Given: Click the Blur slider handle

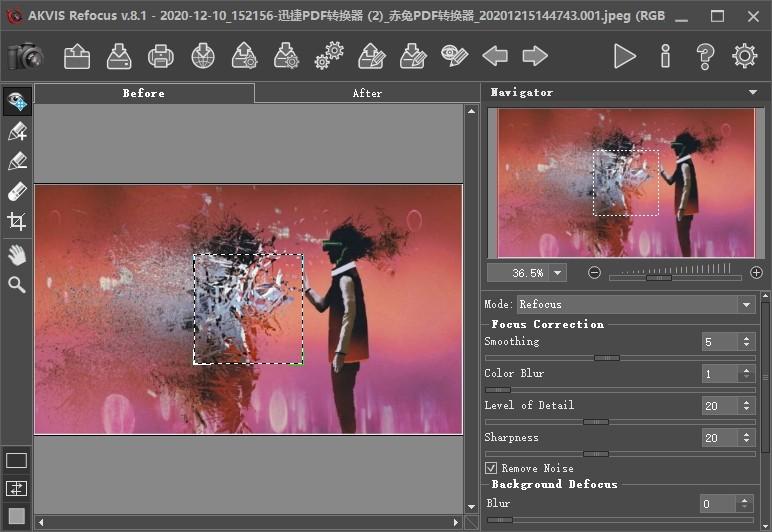Looking at the screenshot, I should (x=499, y=520).
